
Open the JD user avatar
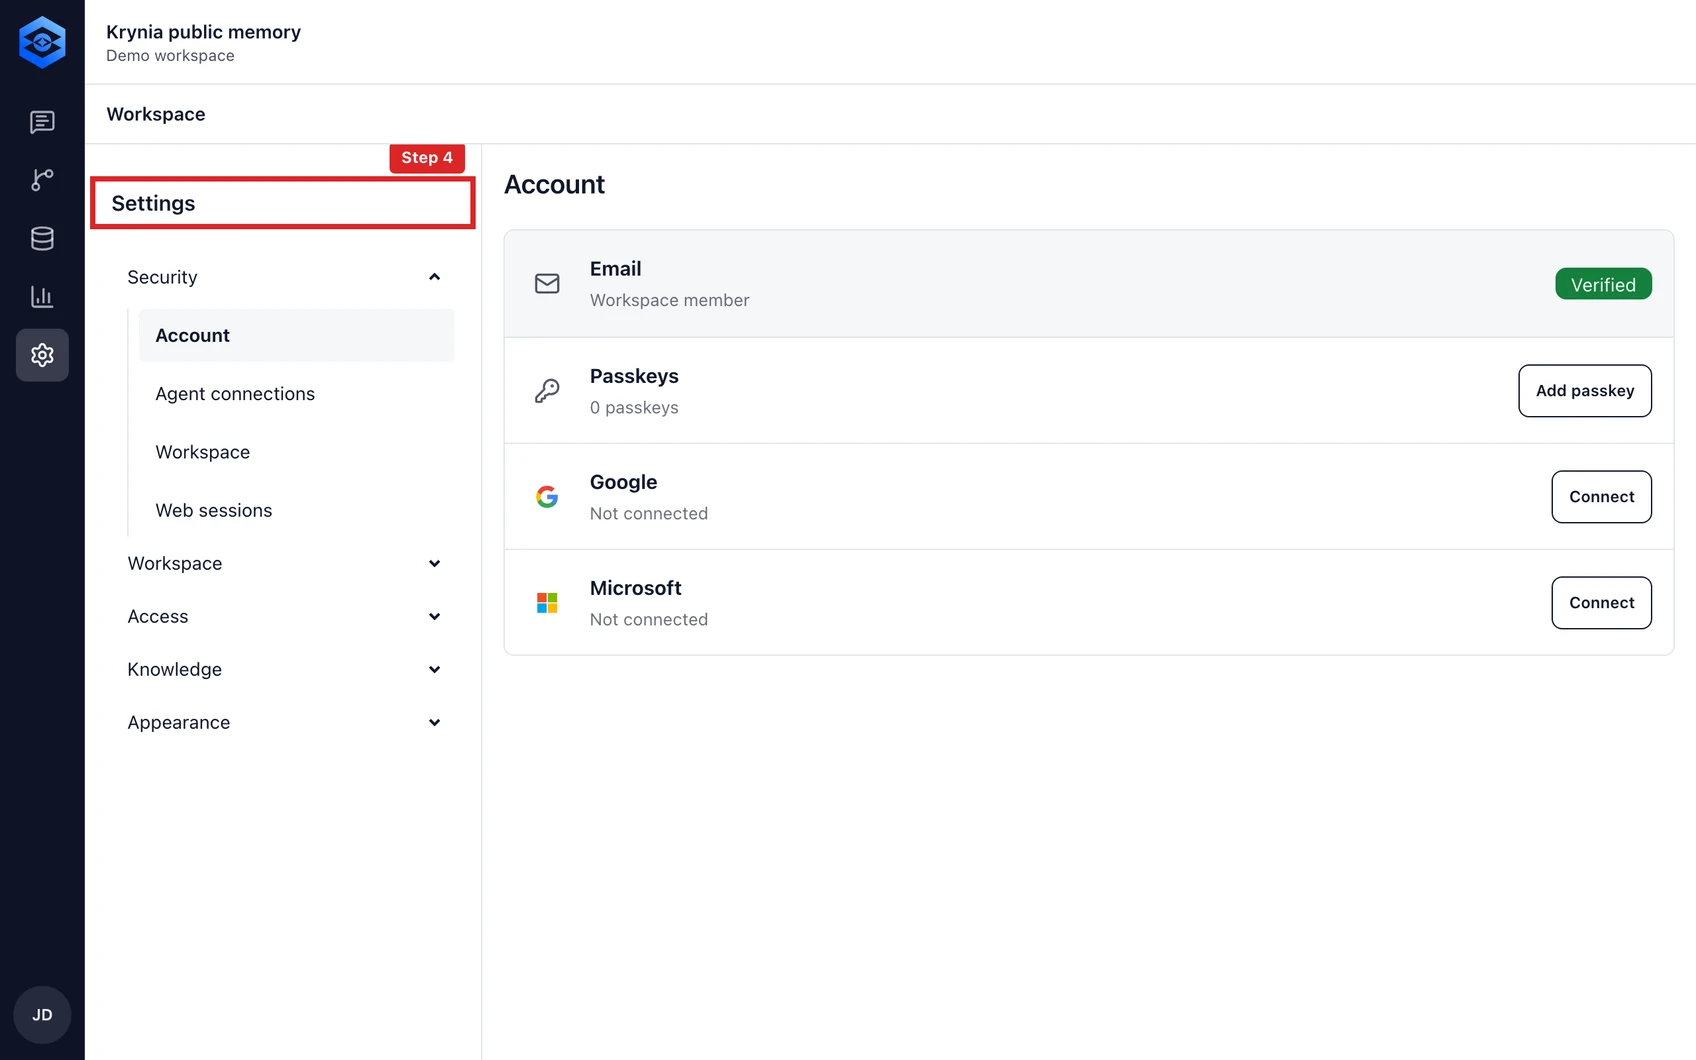coord(42,1015)
